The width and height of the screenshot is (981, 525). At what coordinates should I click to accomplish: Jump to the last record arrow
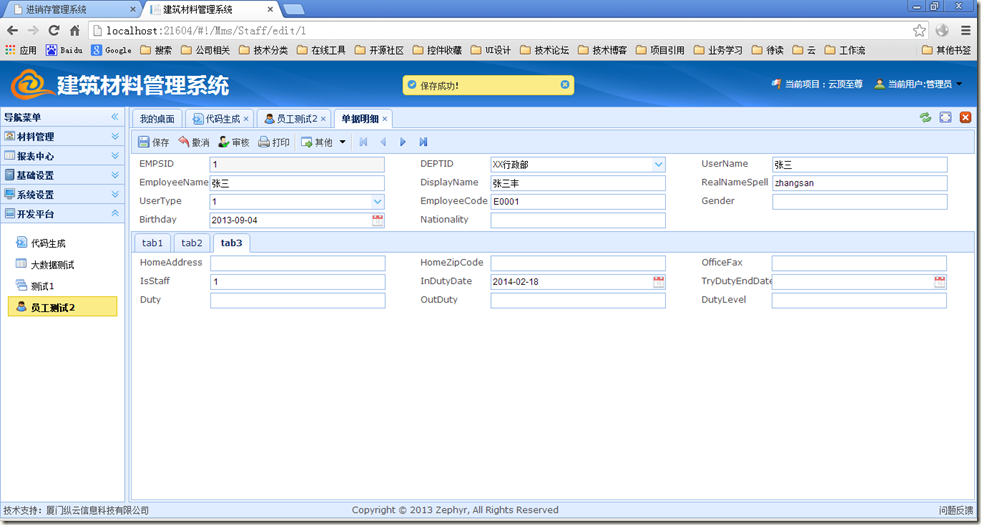(423, 142)
